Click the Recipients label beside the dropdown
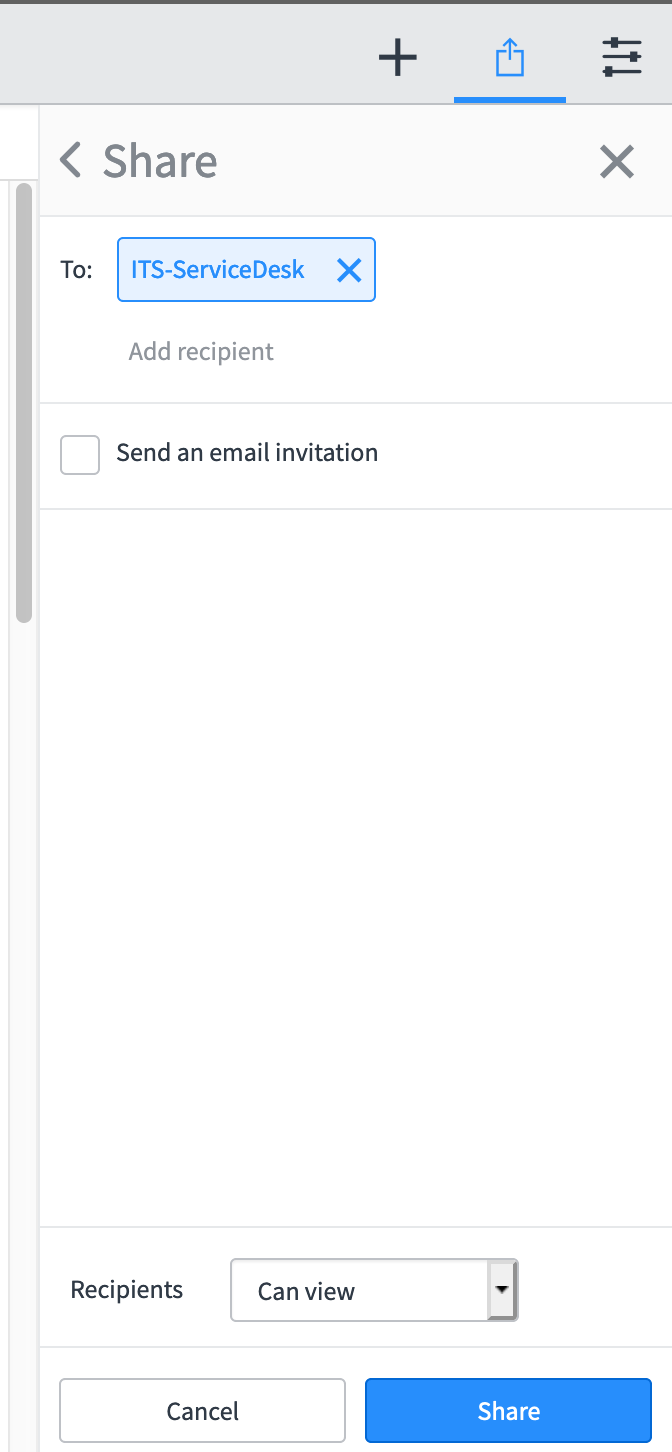This screenshot has height=1452, width=672. click(127, 1290)
